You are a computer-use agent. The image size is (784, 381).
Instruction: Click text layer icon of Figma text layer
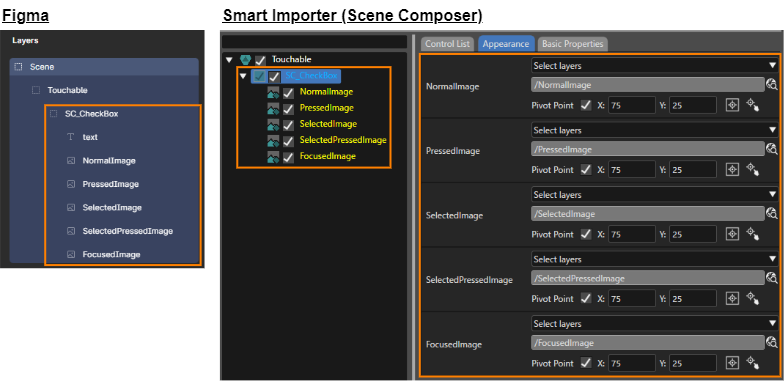(71, 137)
